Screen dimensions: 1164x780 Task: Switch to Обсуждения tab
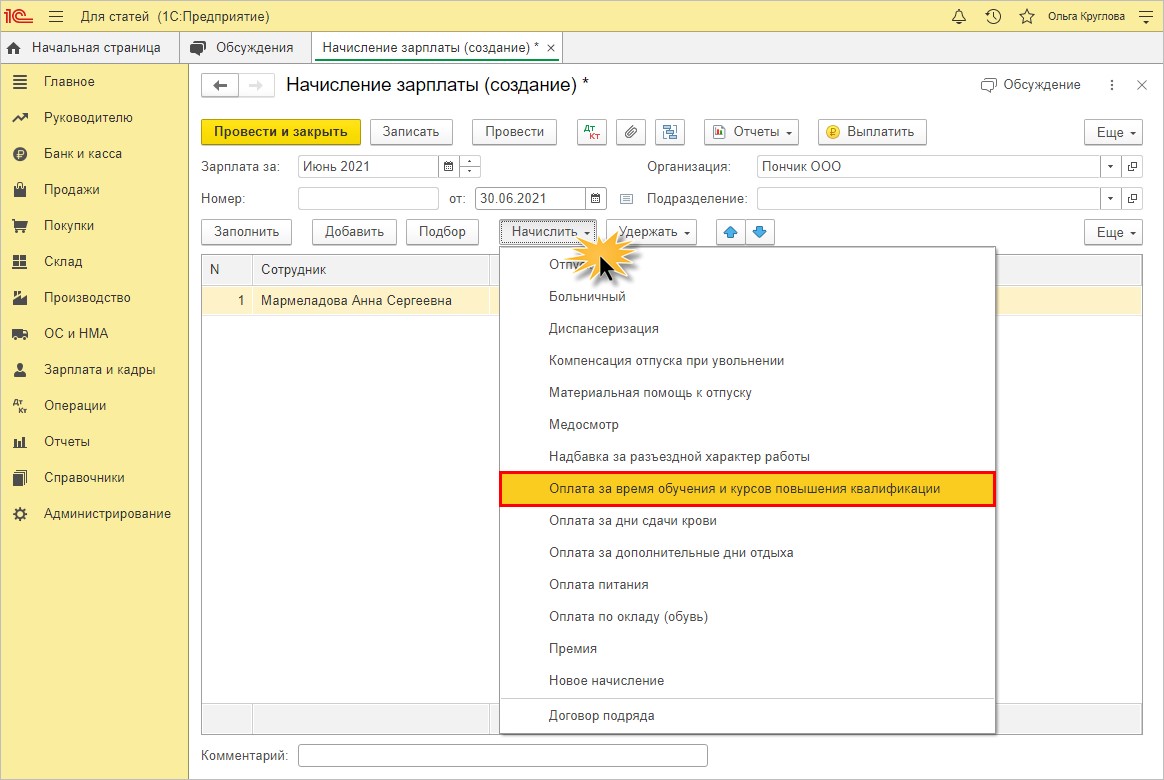point(246,47)
